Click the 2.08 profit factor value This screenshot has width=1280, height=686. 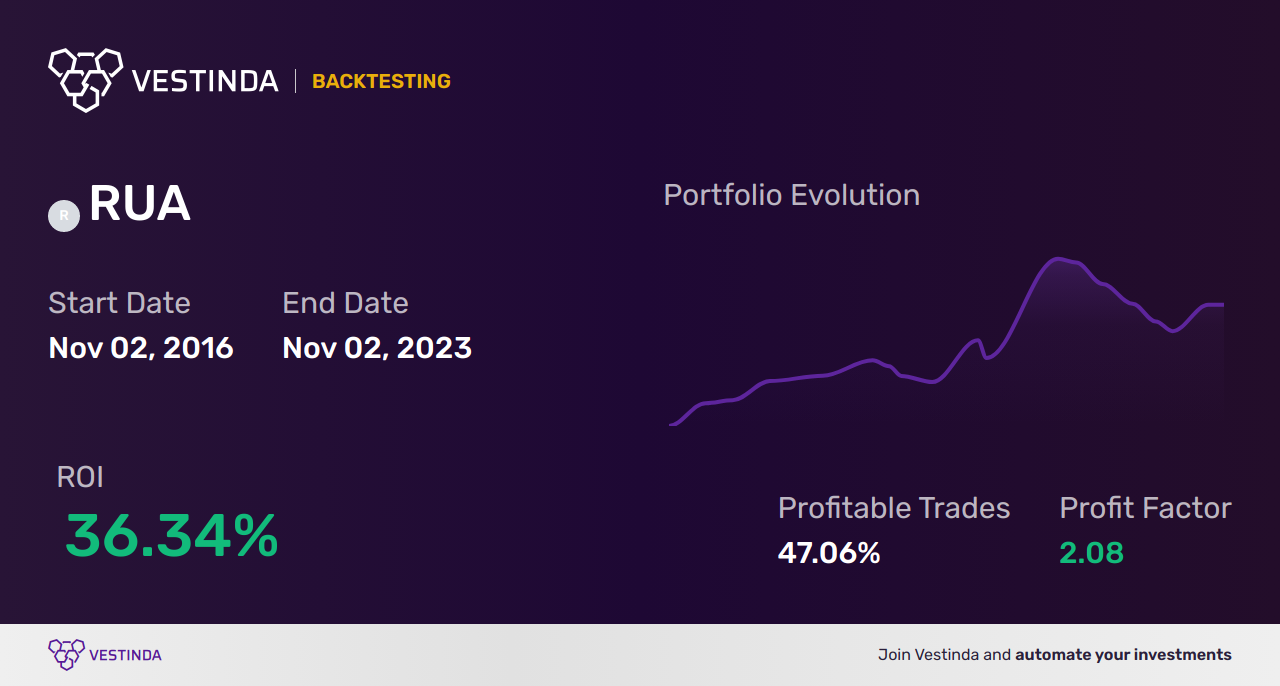1091,553
